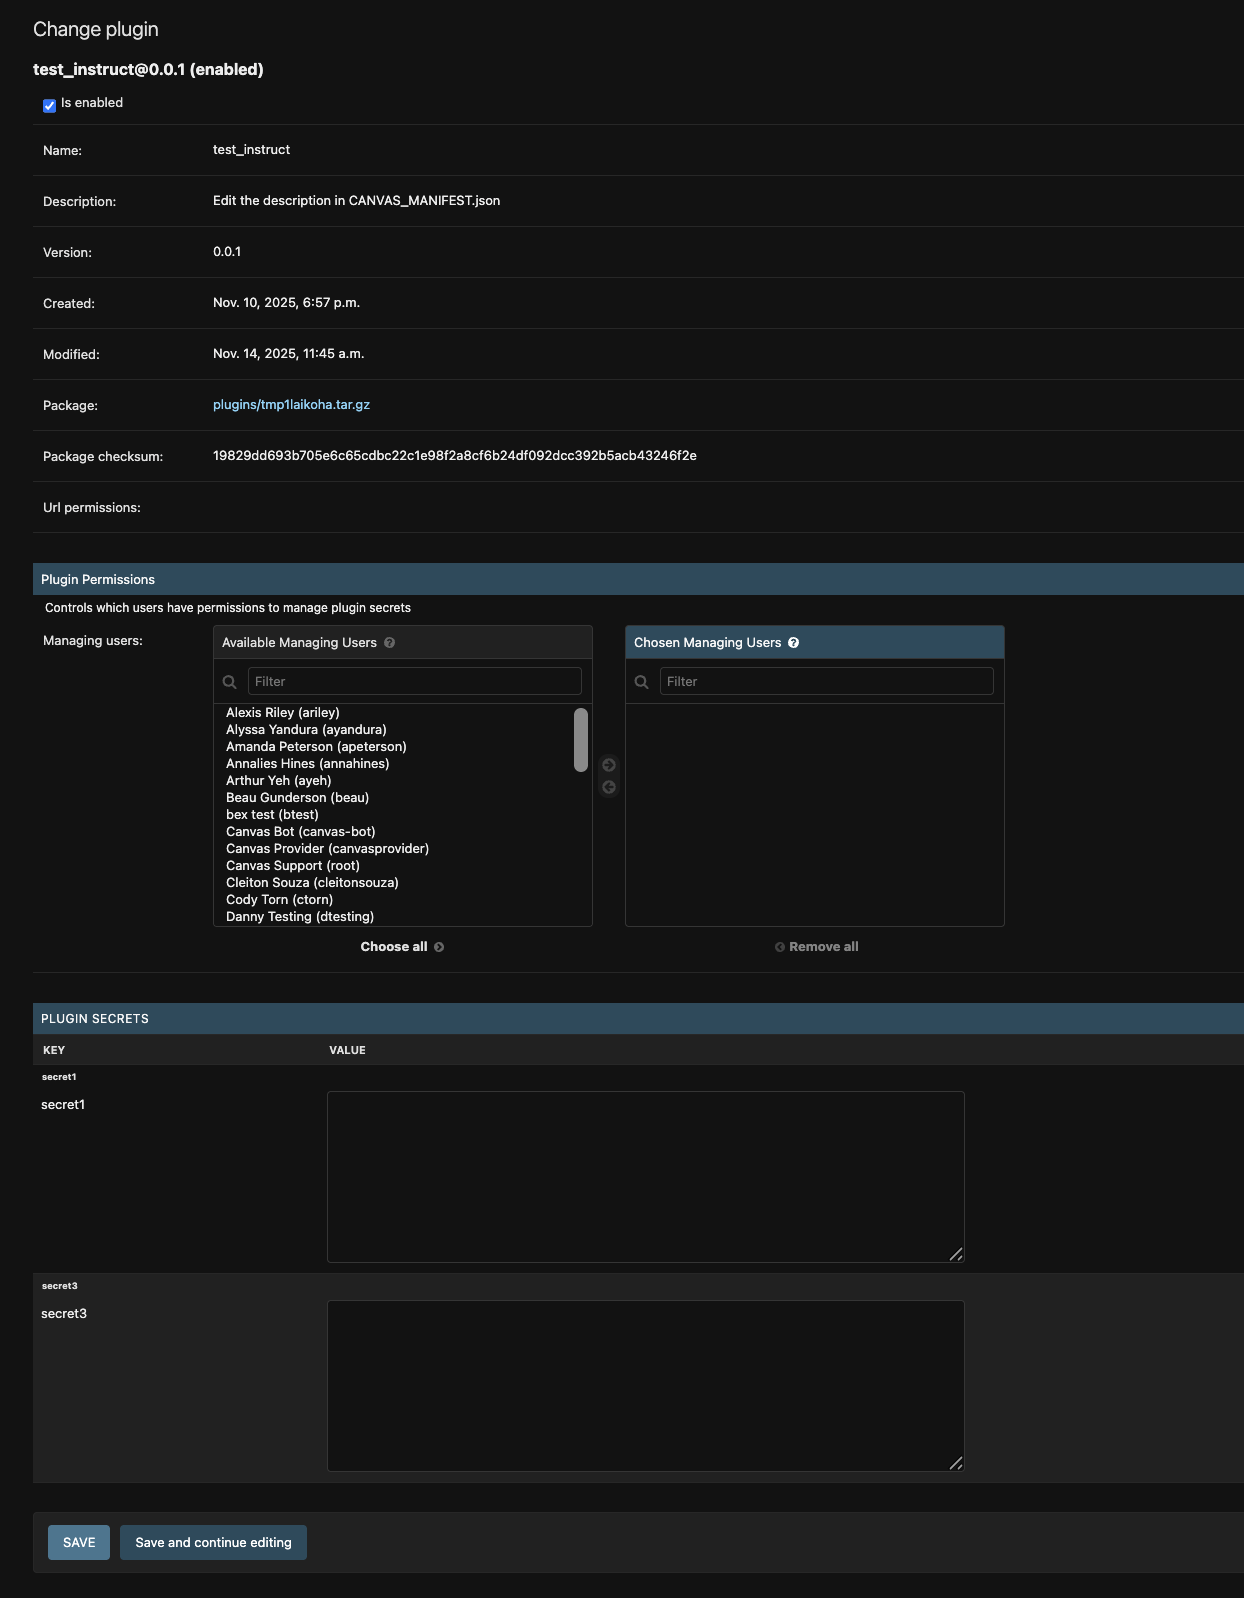Select Canvas Support (root) user
Screen dimensions: 1244x1598
(x=293, y=866)
